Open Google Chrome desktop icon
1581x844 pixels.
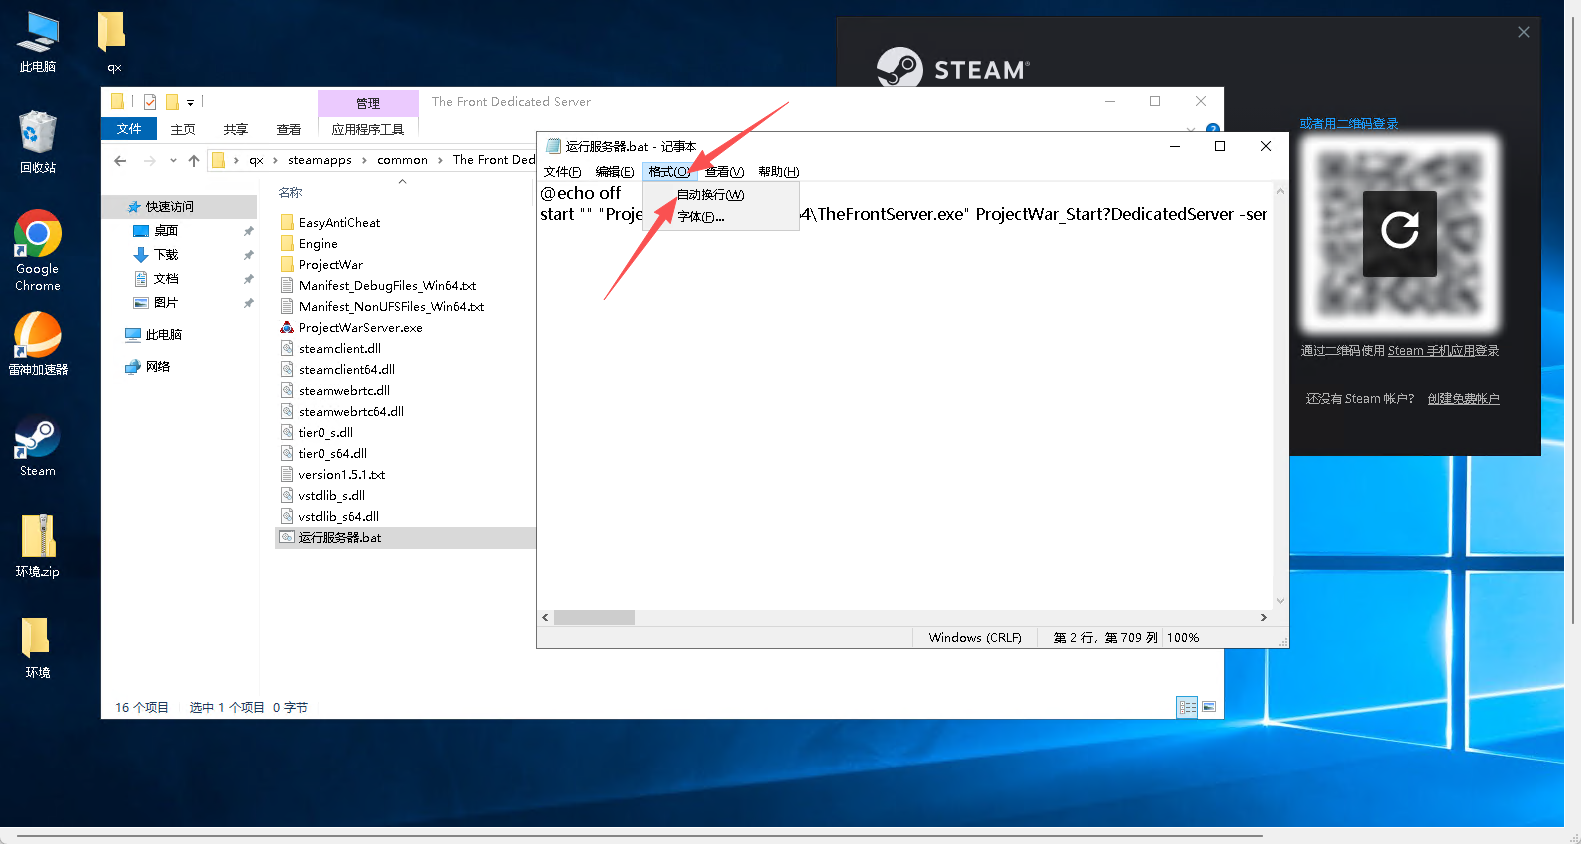pos(38,236)
